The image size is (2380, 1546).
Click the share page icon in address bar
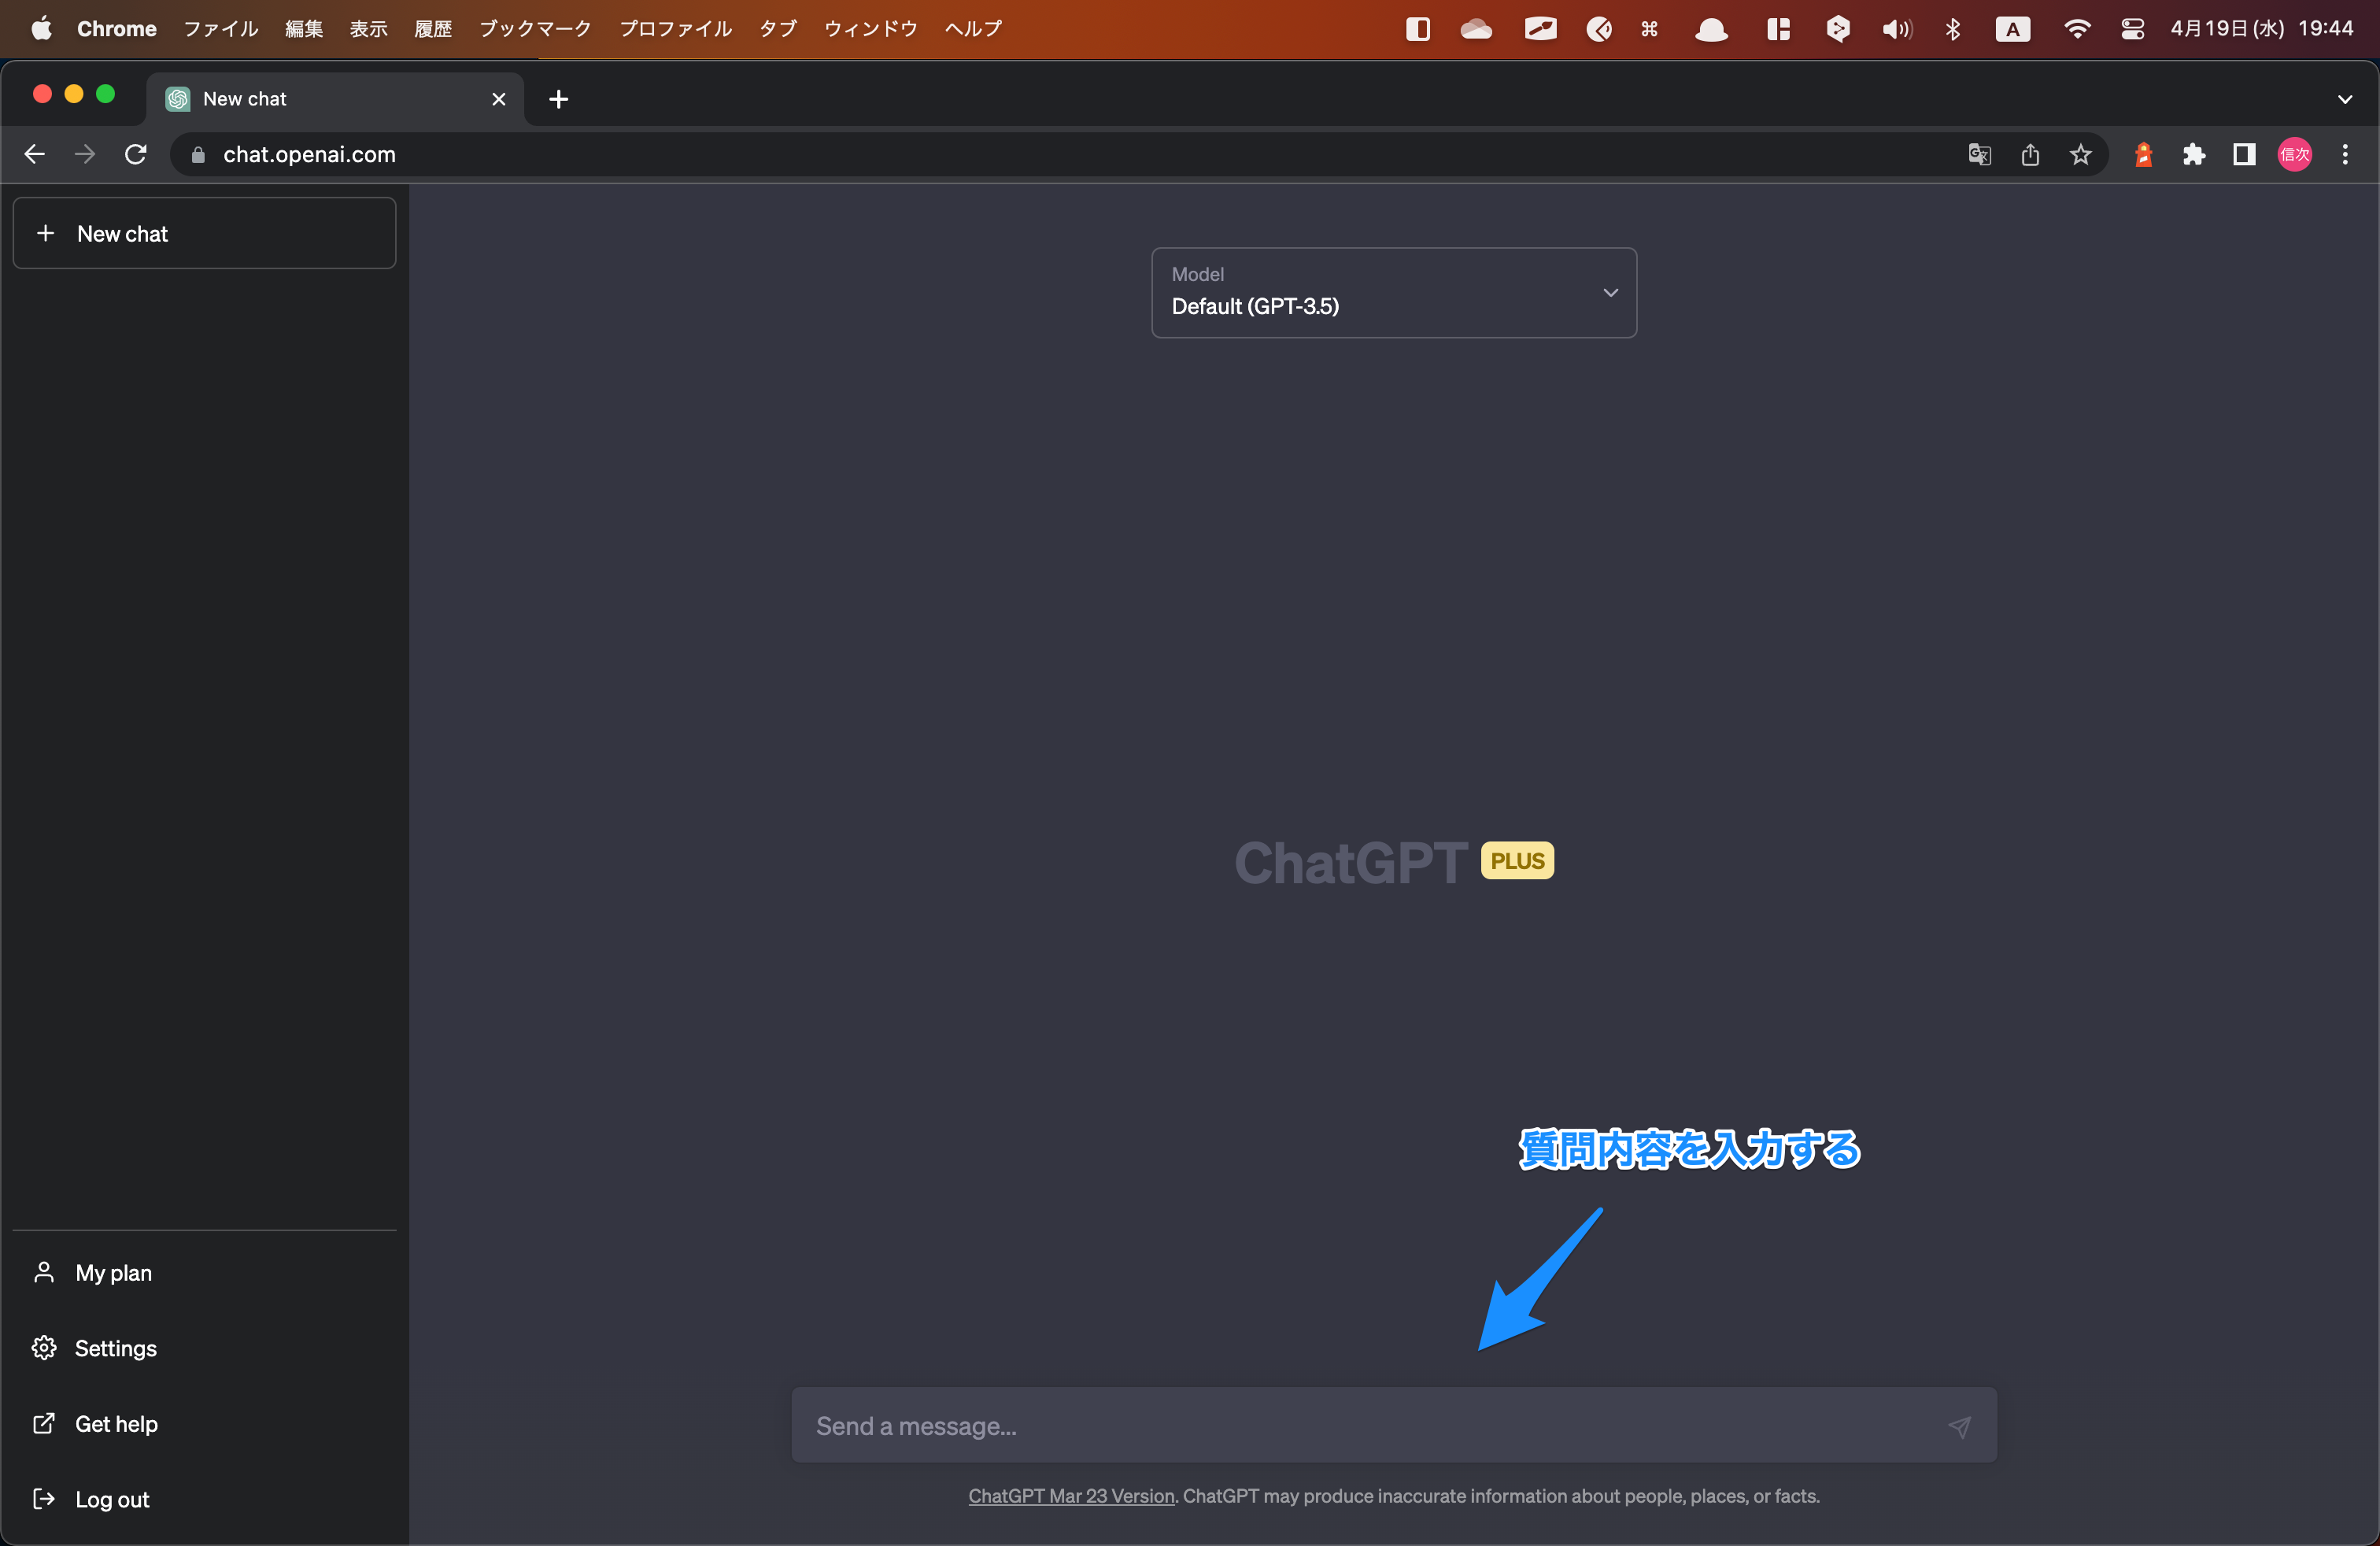(2030, 155)
